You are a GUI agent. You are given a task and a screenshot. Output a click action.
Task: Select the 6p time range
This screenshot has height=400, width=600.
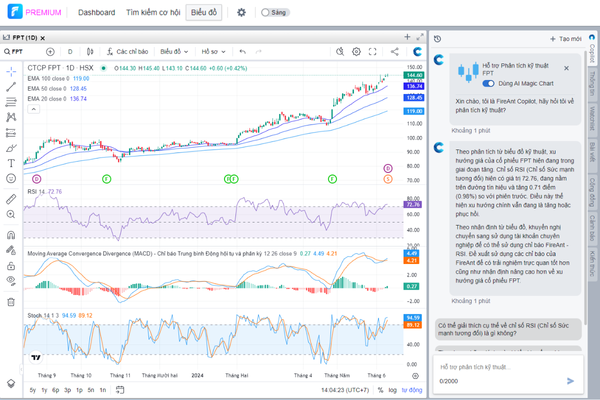[56, 390]
